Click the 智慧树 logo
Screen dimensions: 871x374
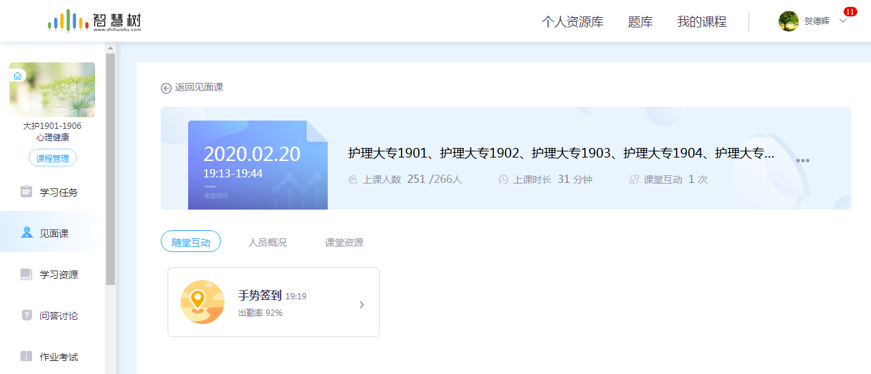(94, 21)
